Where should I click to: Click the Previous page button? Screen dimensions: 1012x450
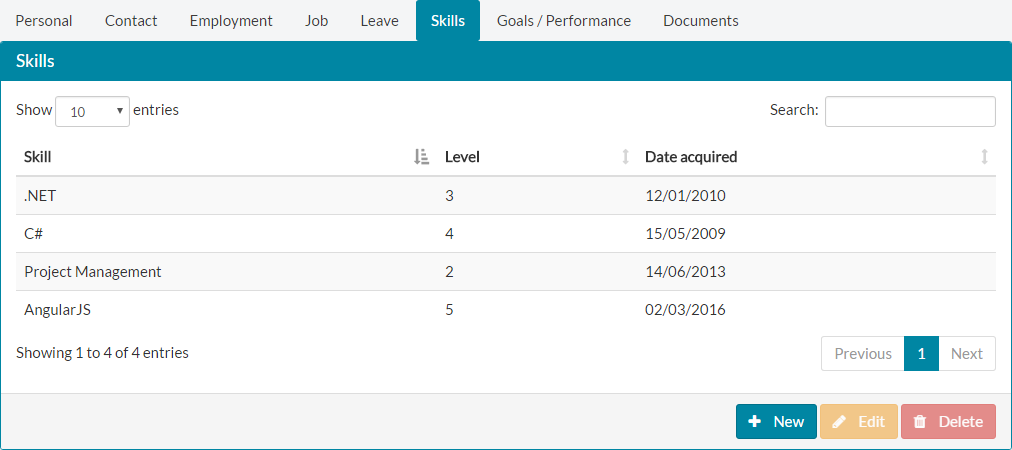coord(862,353)
